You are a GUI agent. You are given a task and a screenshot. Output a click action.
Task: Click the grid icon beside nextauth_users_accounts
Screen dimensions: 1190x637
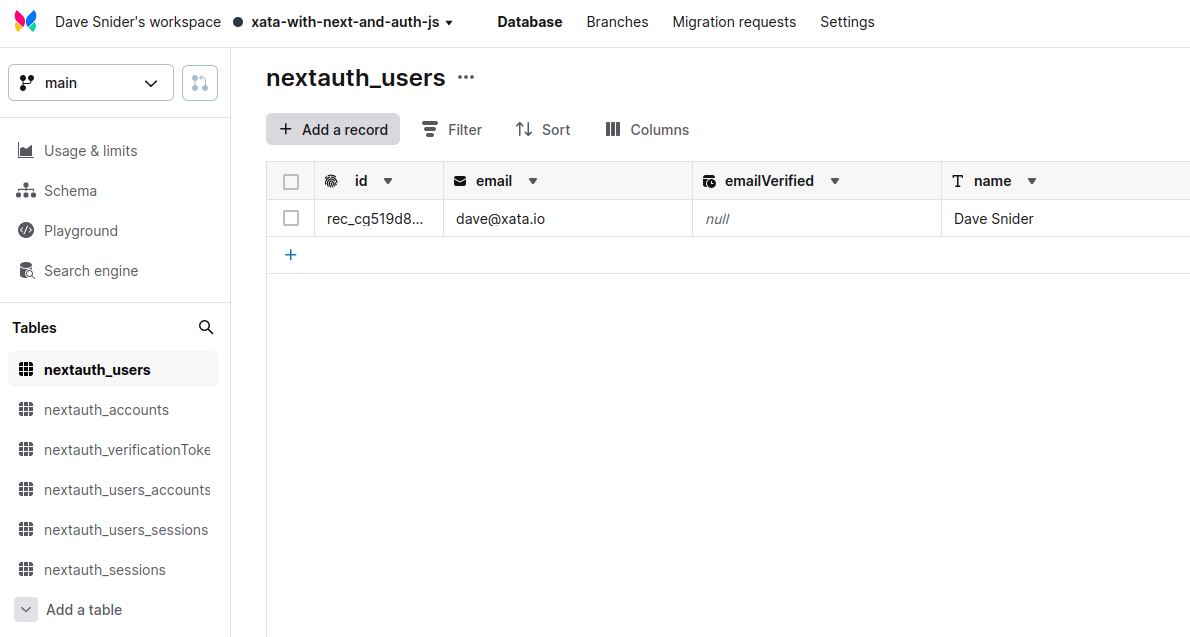pyautogui.click(x=26, y=490)
